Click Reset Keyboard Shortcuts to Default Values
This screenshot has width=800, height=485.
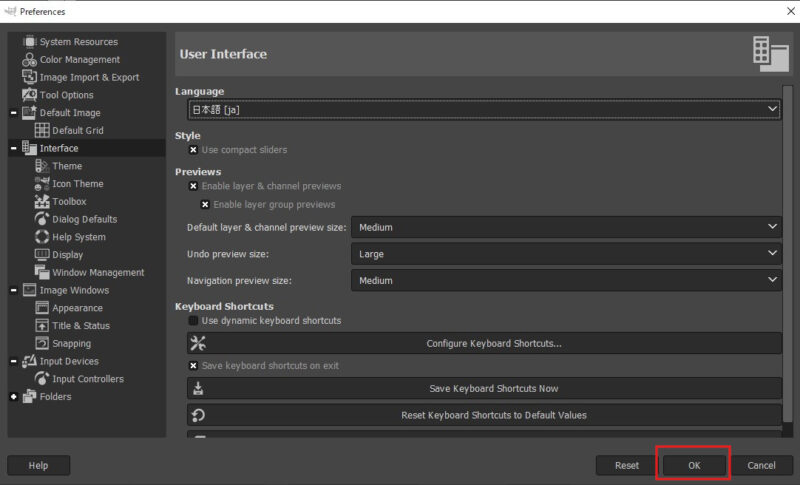click(x=484, y=415)
